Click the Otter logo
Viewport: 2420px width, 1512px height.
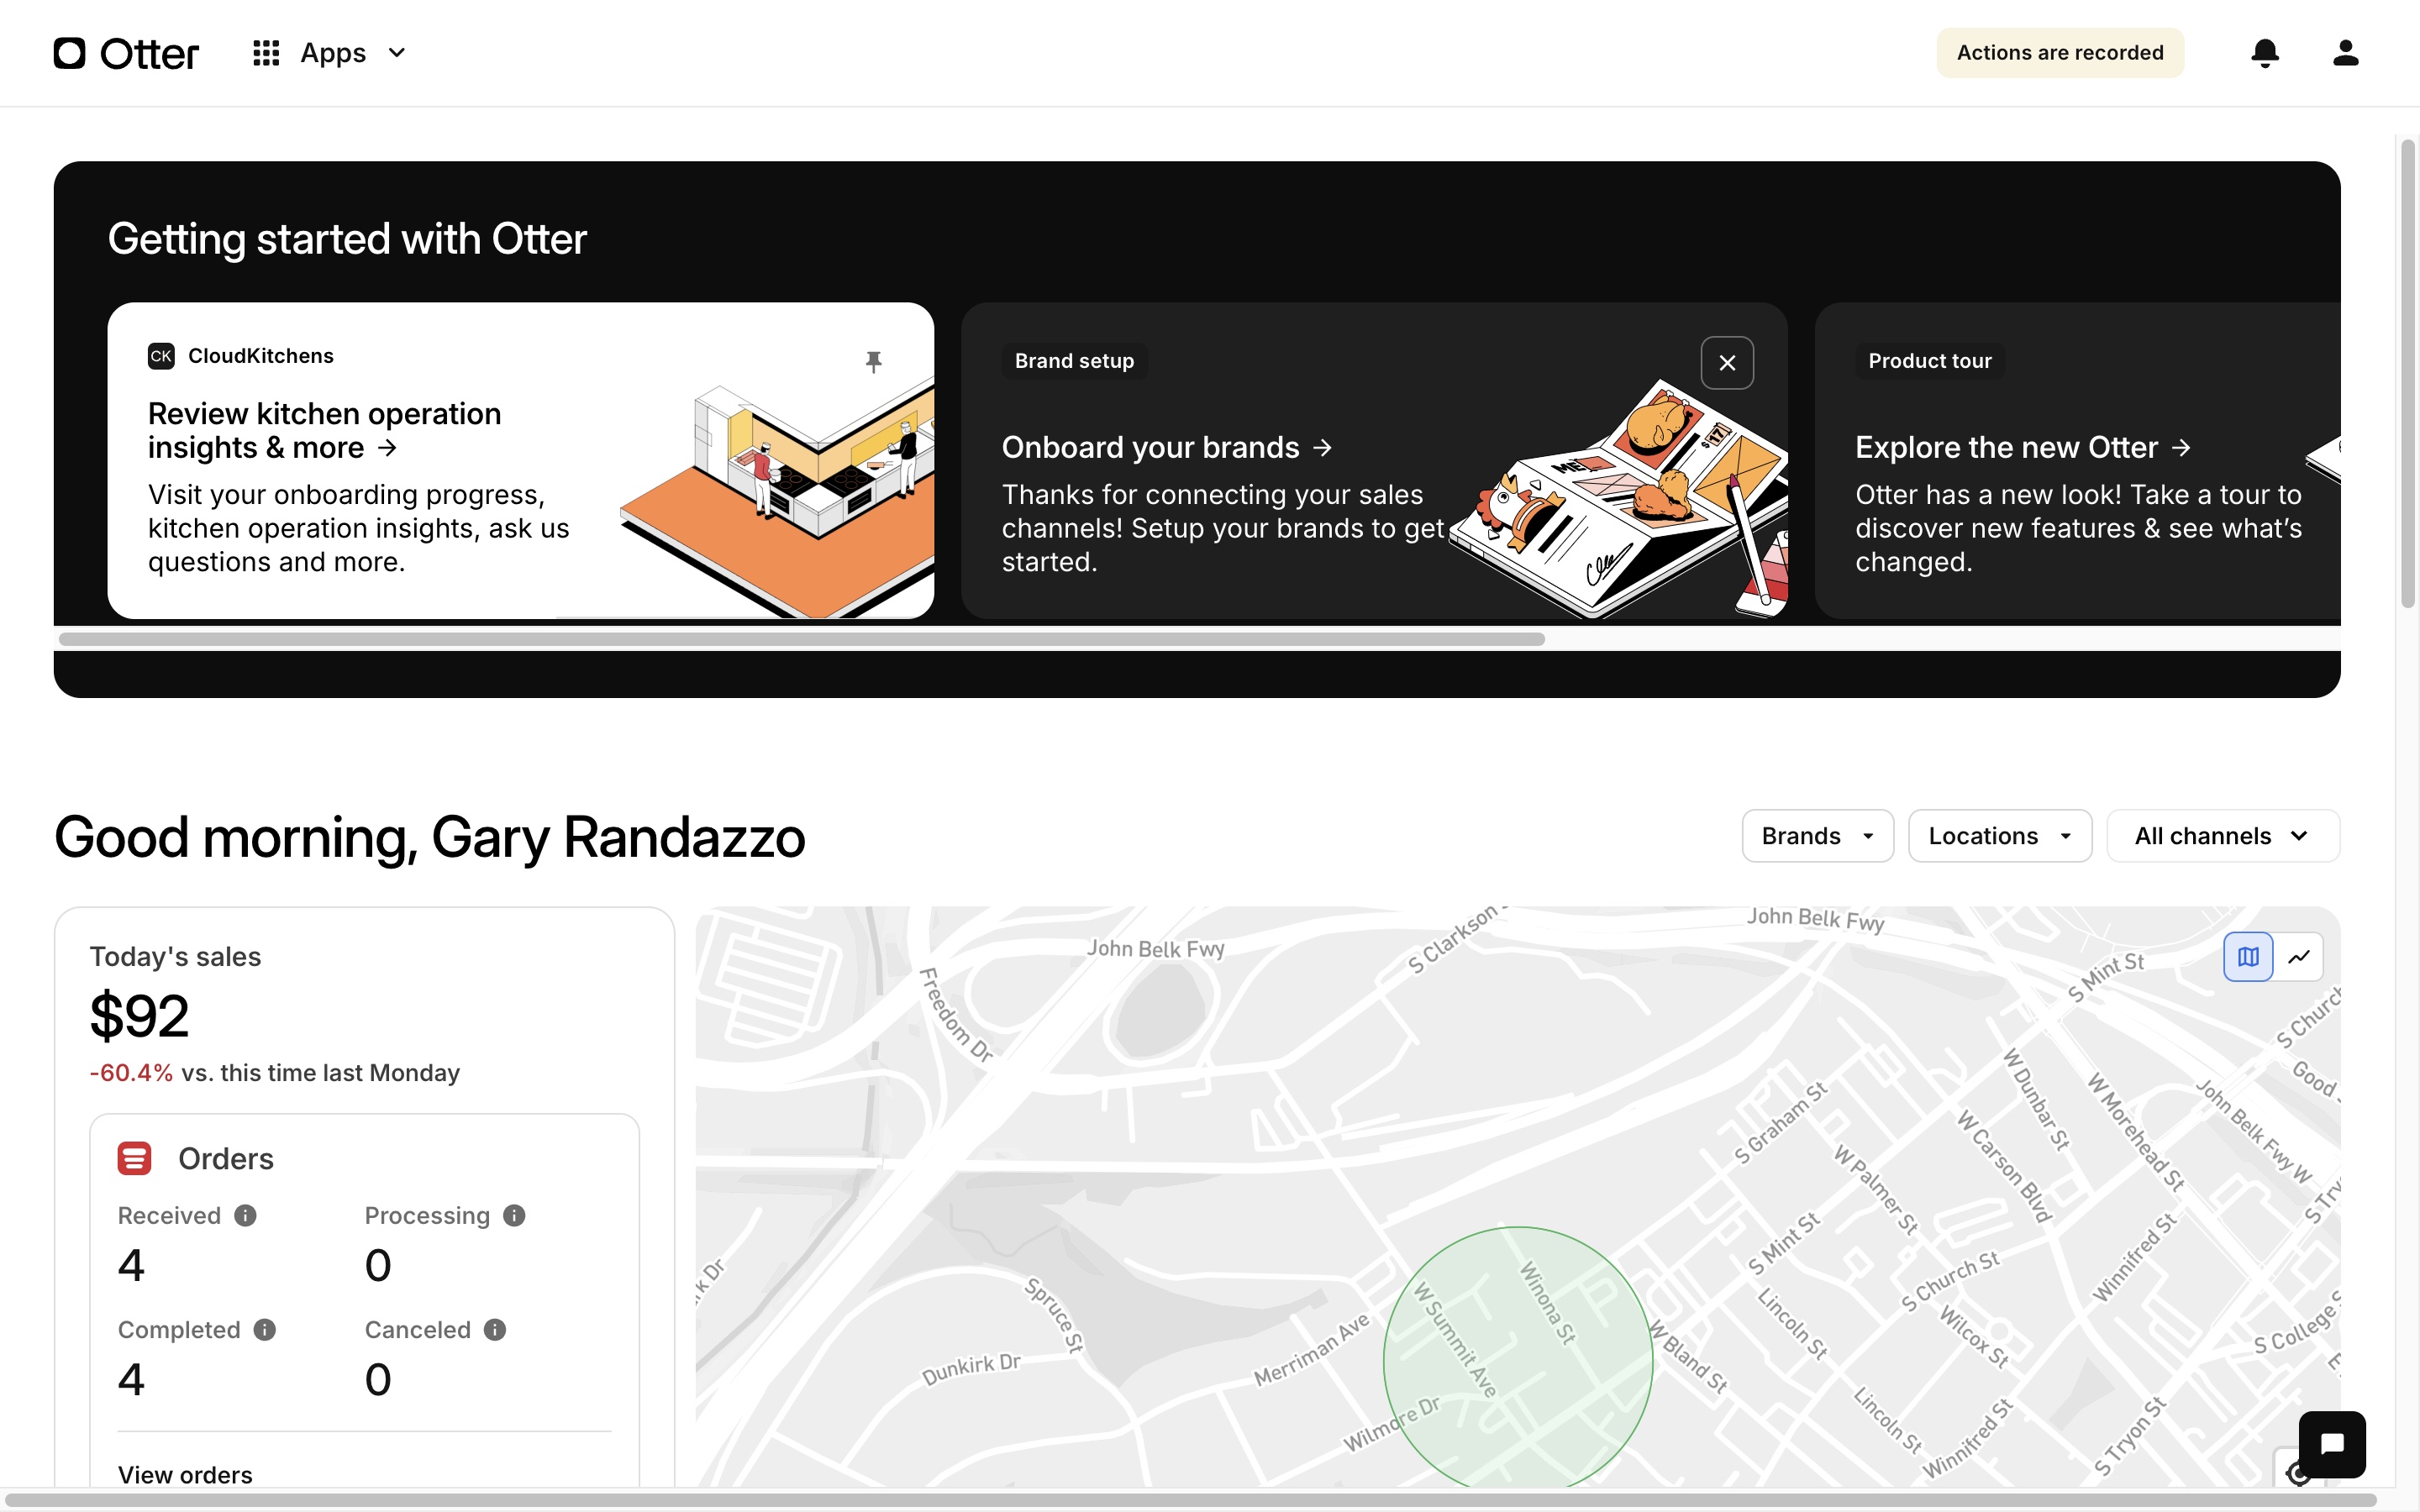point(126,53)
